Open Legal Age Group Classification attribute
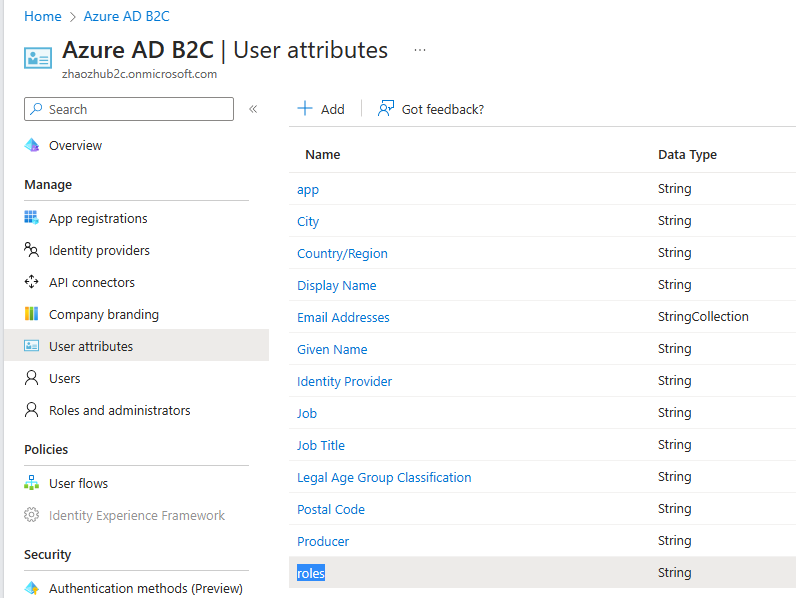 (x=384, y=477)
